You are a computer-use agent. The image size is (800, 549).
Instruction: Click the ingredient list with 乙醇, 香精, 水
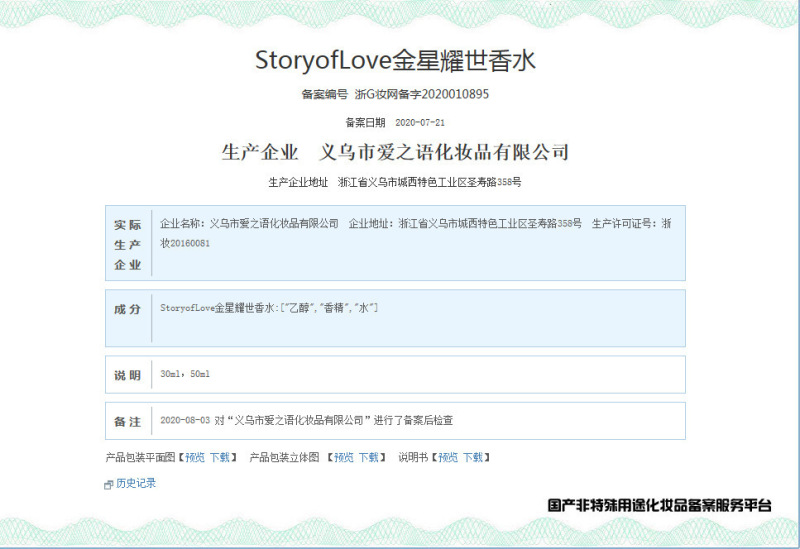coord(269,308)
